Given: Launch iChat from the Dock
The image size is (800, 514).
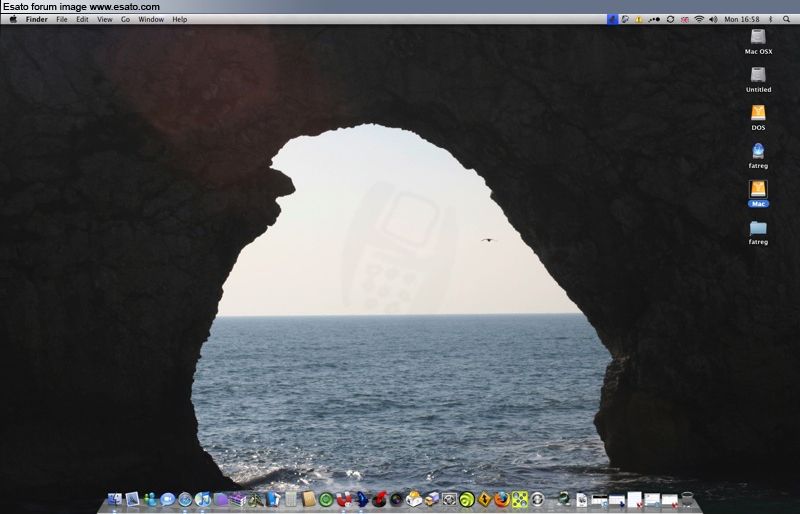Looking at the screenshot, I should [x=167, y=499].
